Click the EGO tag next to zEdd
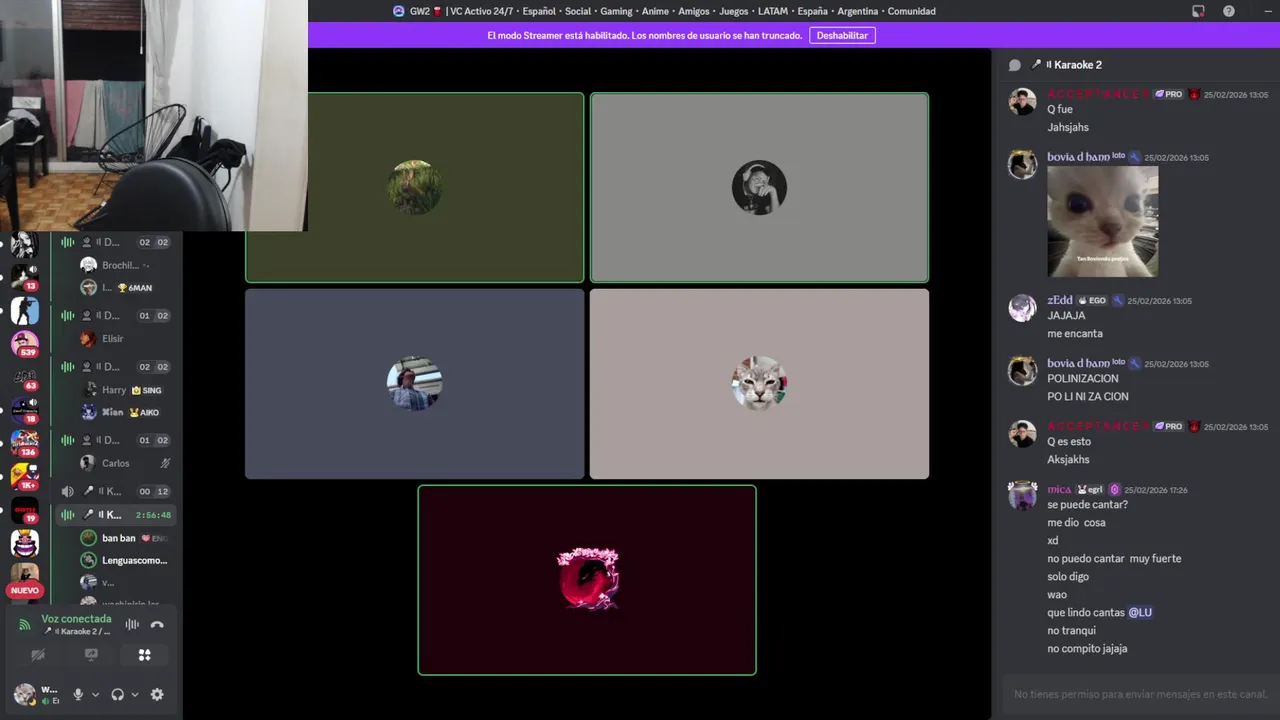This screenshot has width=1280, height=720. point(1092,300)
